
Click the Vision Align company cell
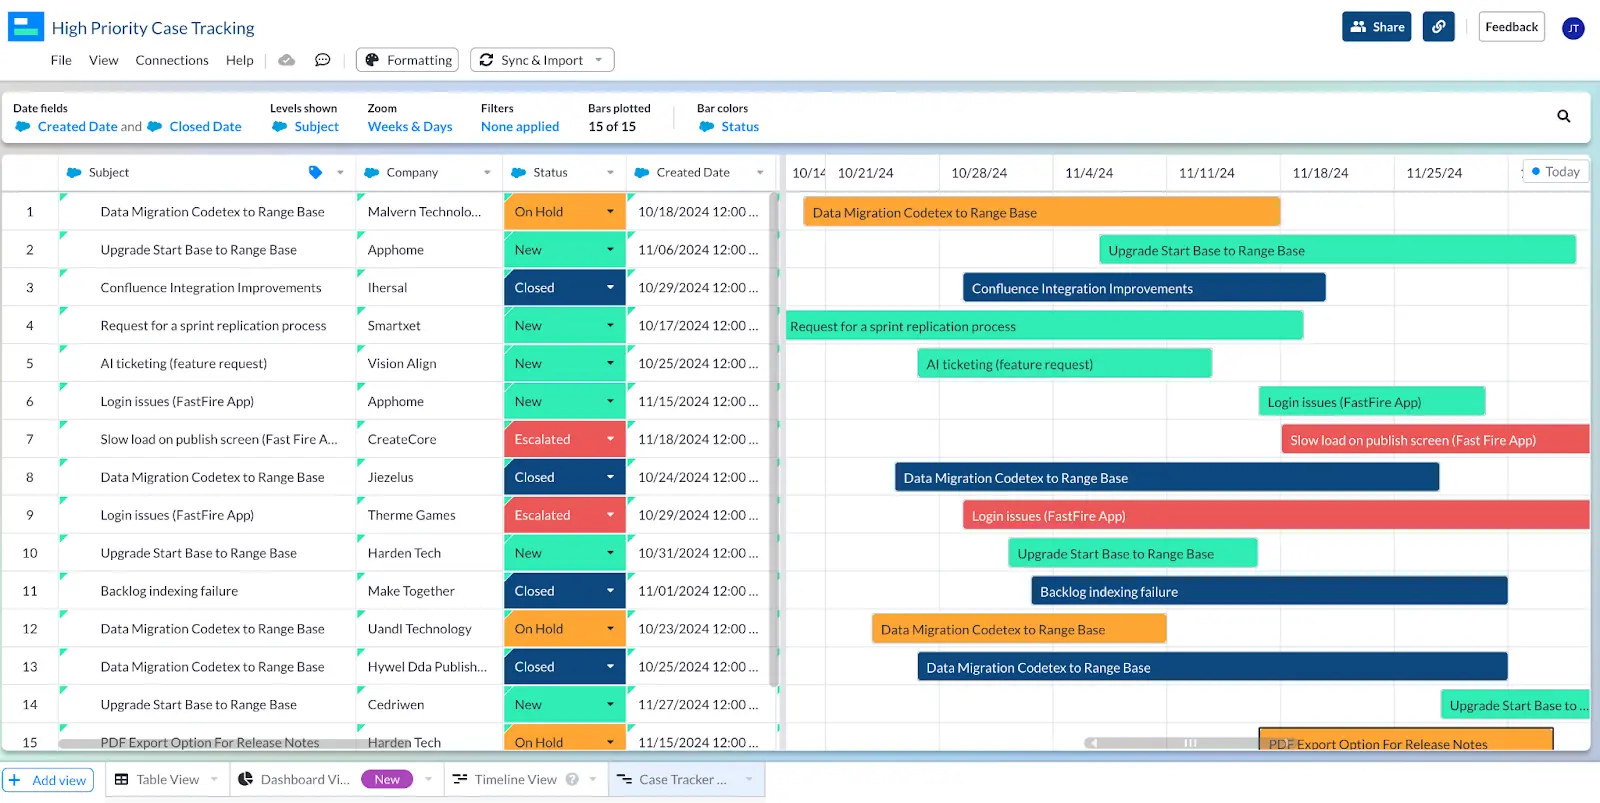[429, 364]
